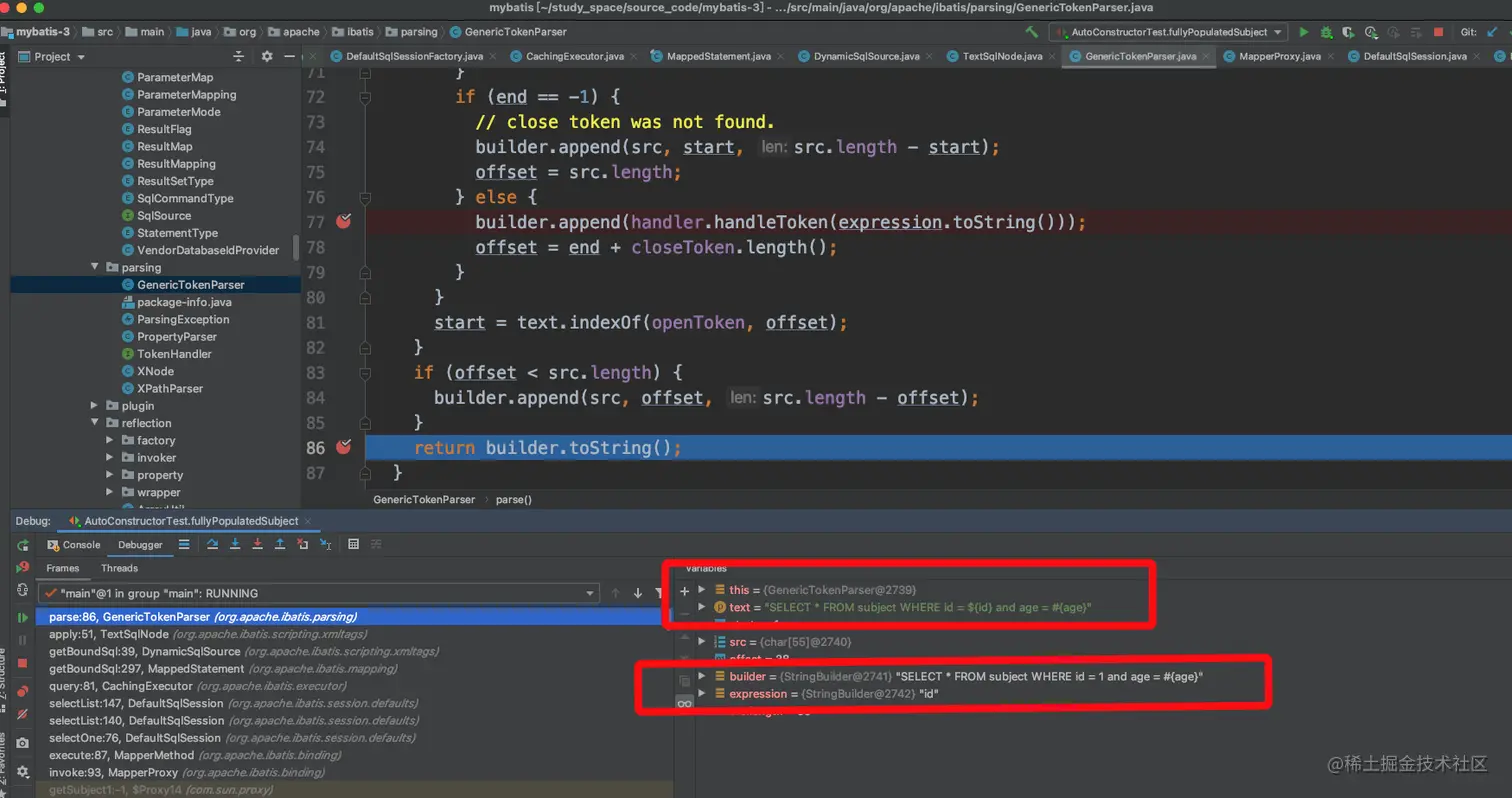
Task: Stop the debug session in sidebar
Action: [22, 664]
